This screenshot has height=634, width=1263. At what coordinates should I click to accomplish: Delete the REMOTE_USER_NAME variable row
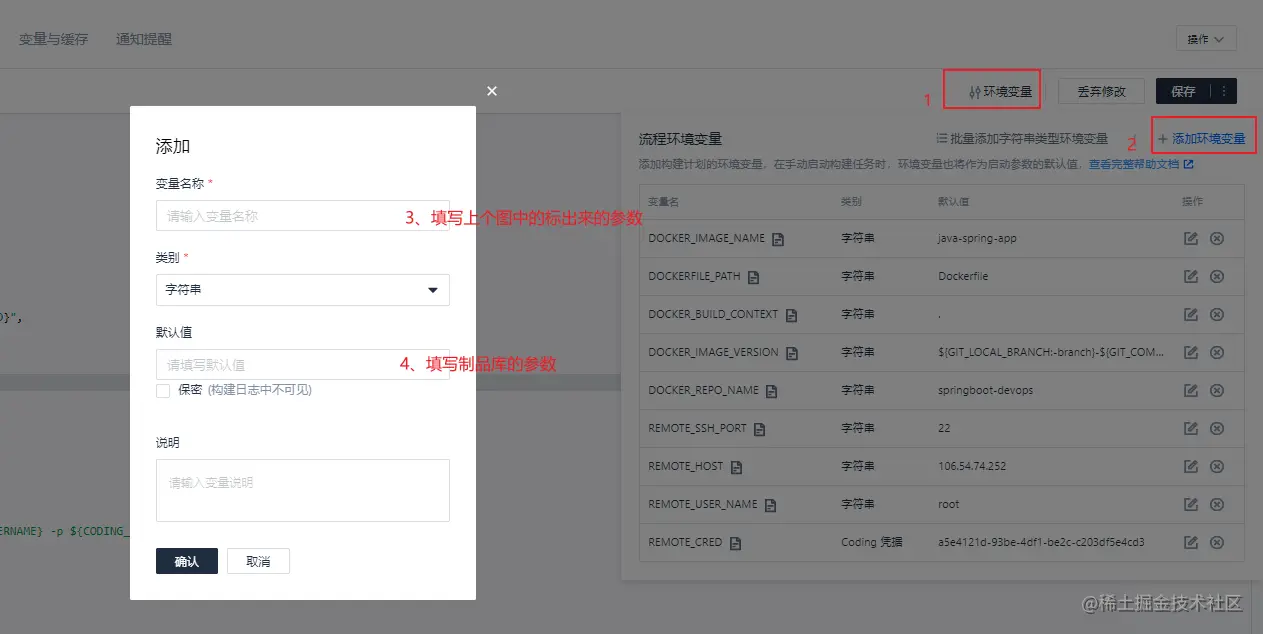(x=1217, y=504)
